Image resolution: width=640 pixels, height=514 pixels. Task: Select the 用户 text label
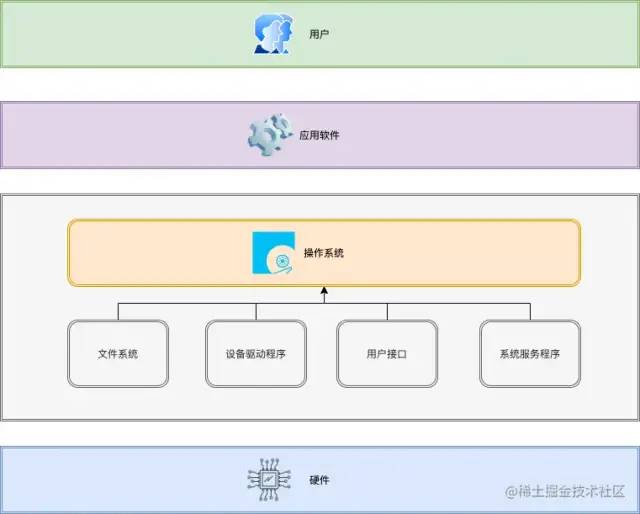click(x=319, y=35)
